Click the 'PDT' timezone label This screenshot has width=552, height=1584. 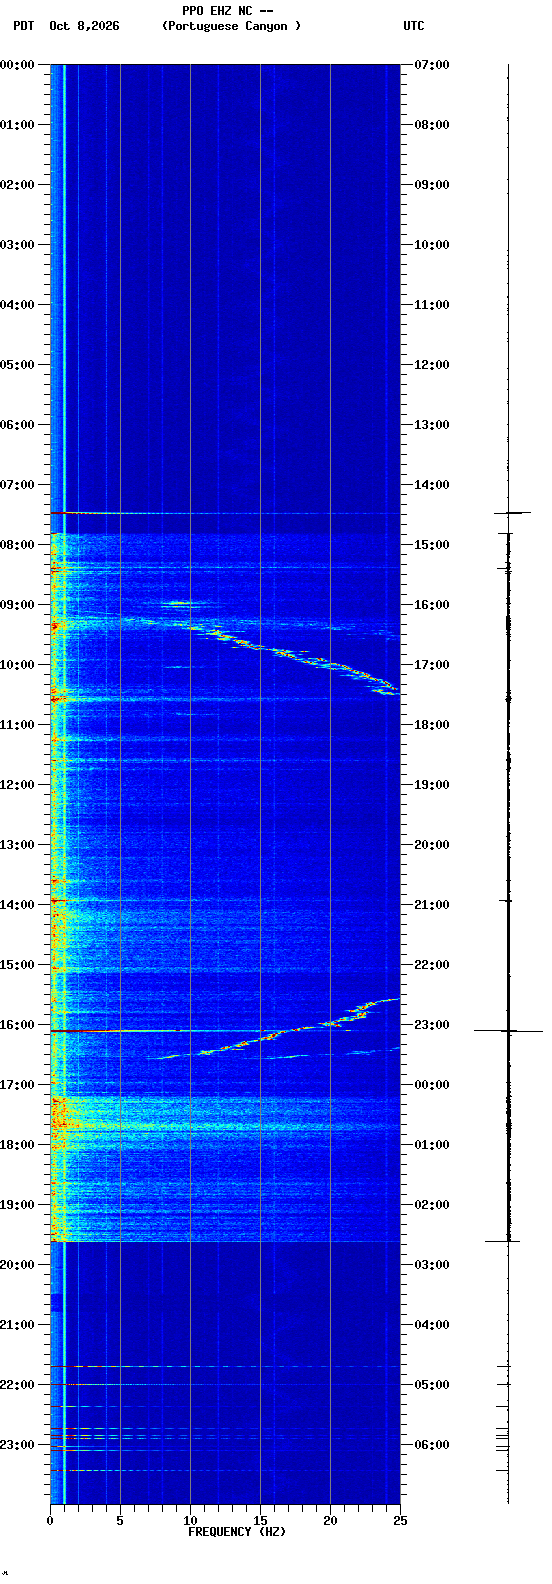pyautogui.click(x=23, y=26)
